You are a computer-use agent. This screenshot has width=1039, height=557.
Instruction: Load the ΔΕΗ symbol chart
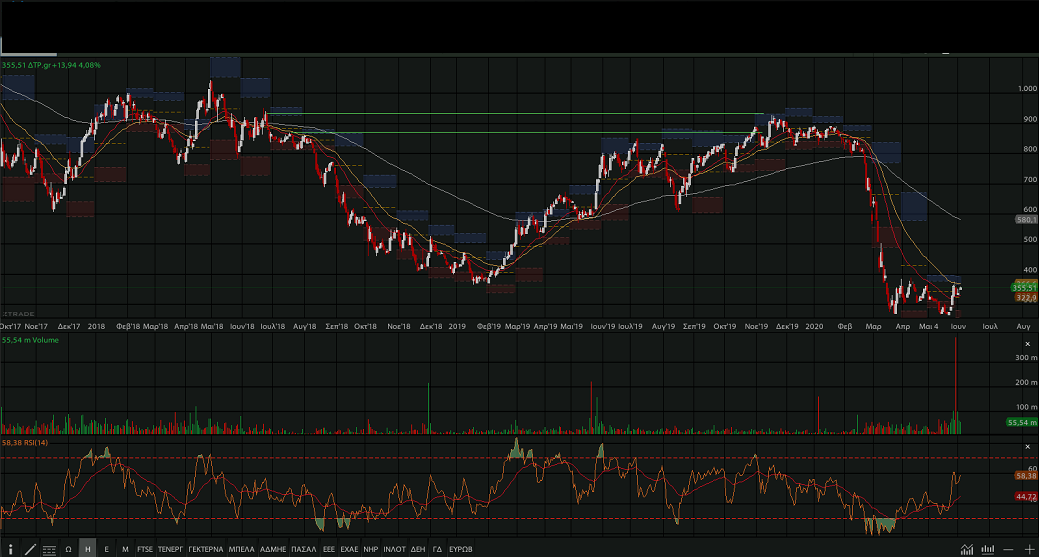[x=418, y=549]
